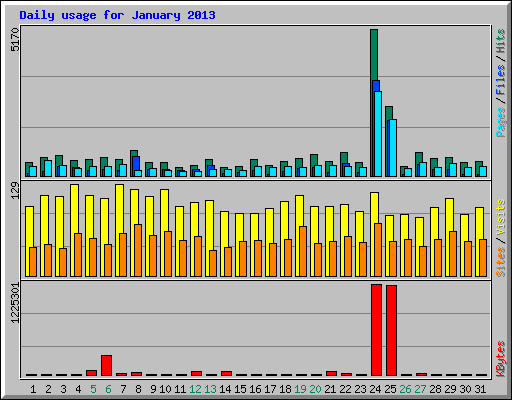
Task: Click day label 5 in green
Action: [x=93, y=389]
